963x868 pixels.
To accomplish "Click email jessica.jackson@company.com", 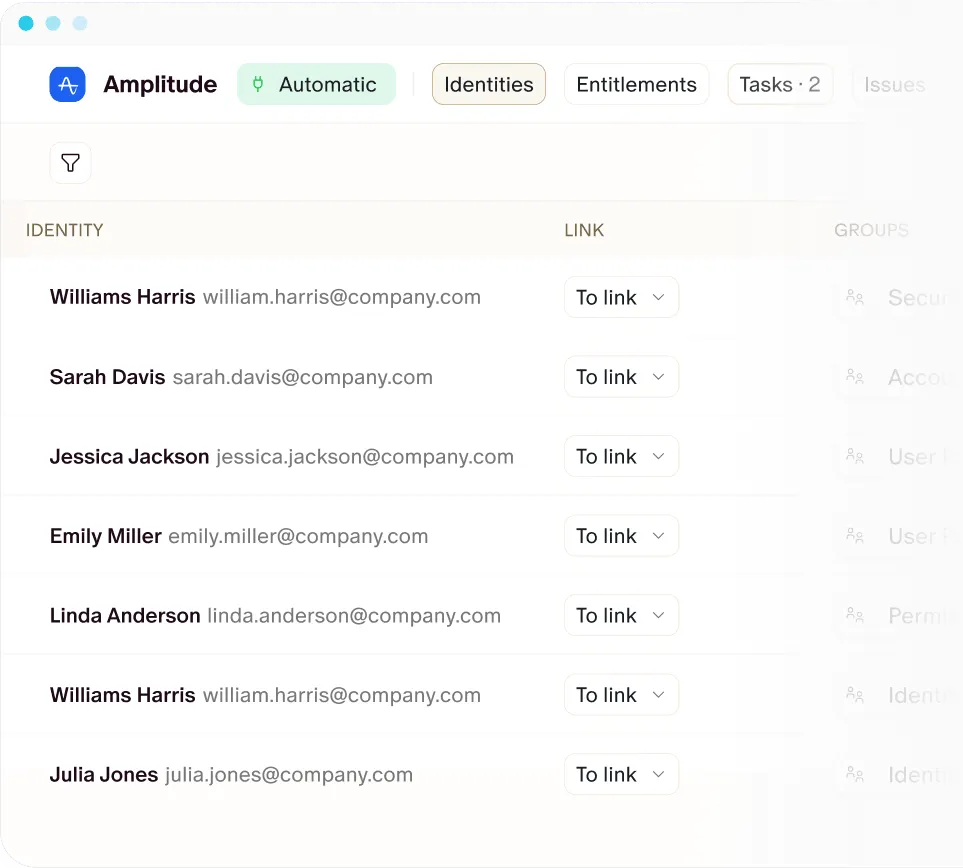I will (x=365, y=457).
